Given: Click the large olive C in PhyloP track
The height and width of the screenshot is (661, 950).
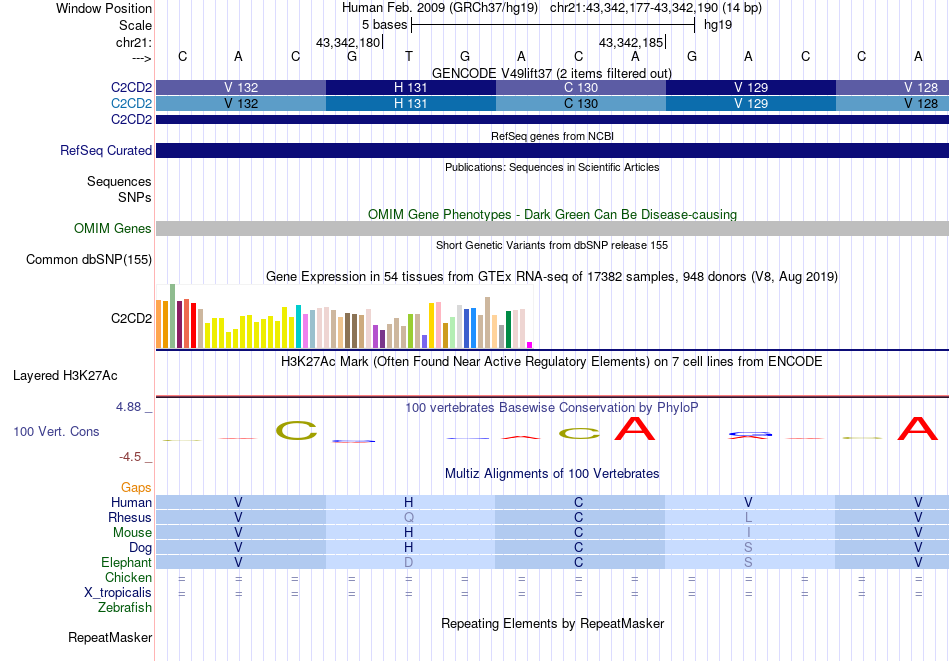Looking at the screenshot, I should tap(296, 430).
